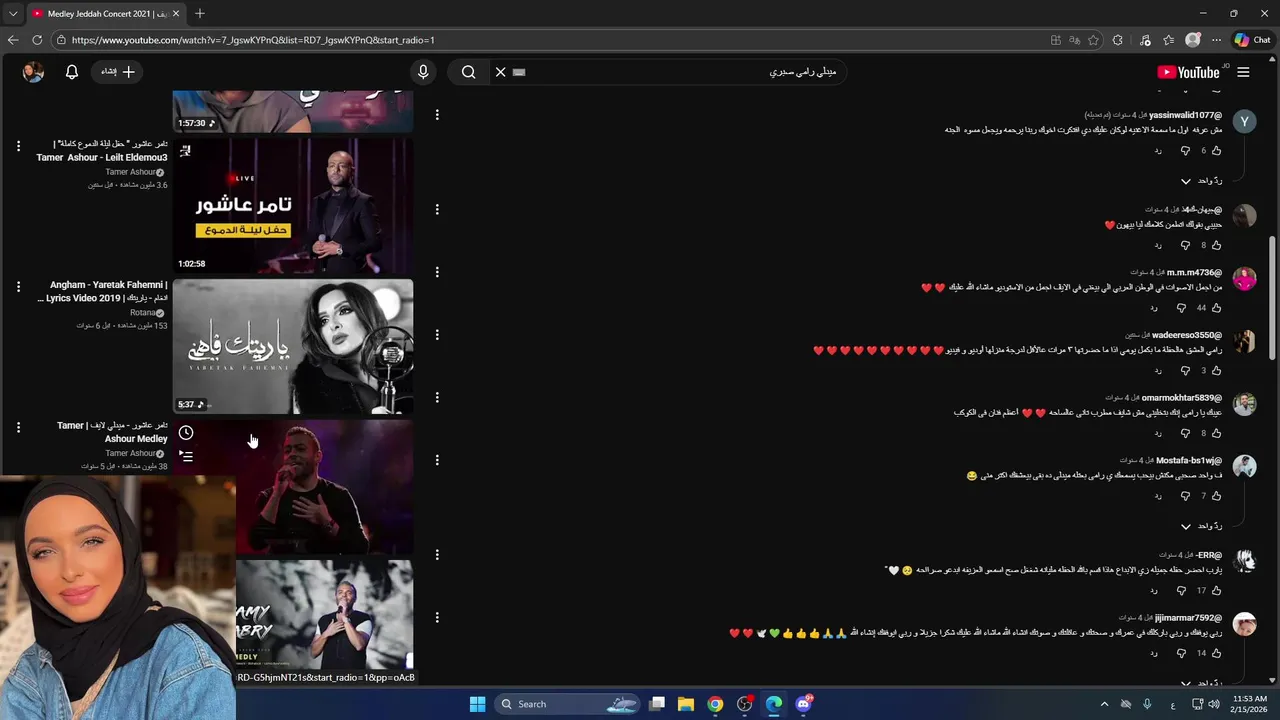This screenshot has height=720, width=1280.
Task: Open the options menu for m.m.m4736's comment
Action: tap(437, 272)
